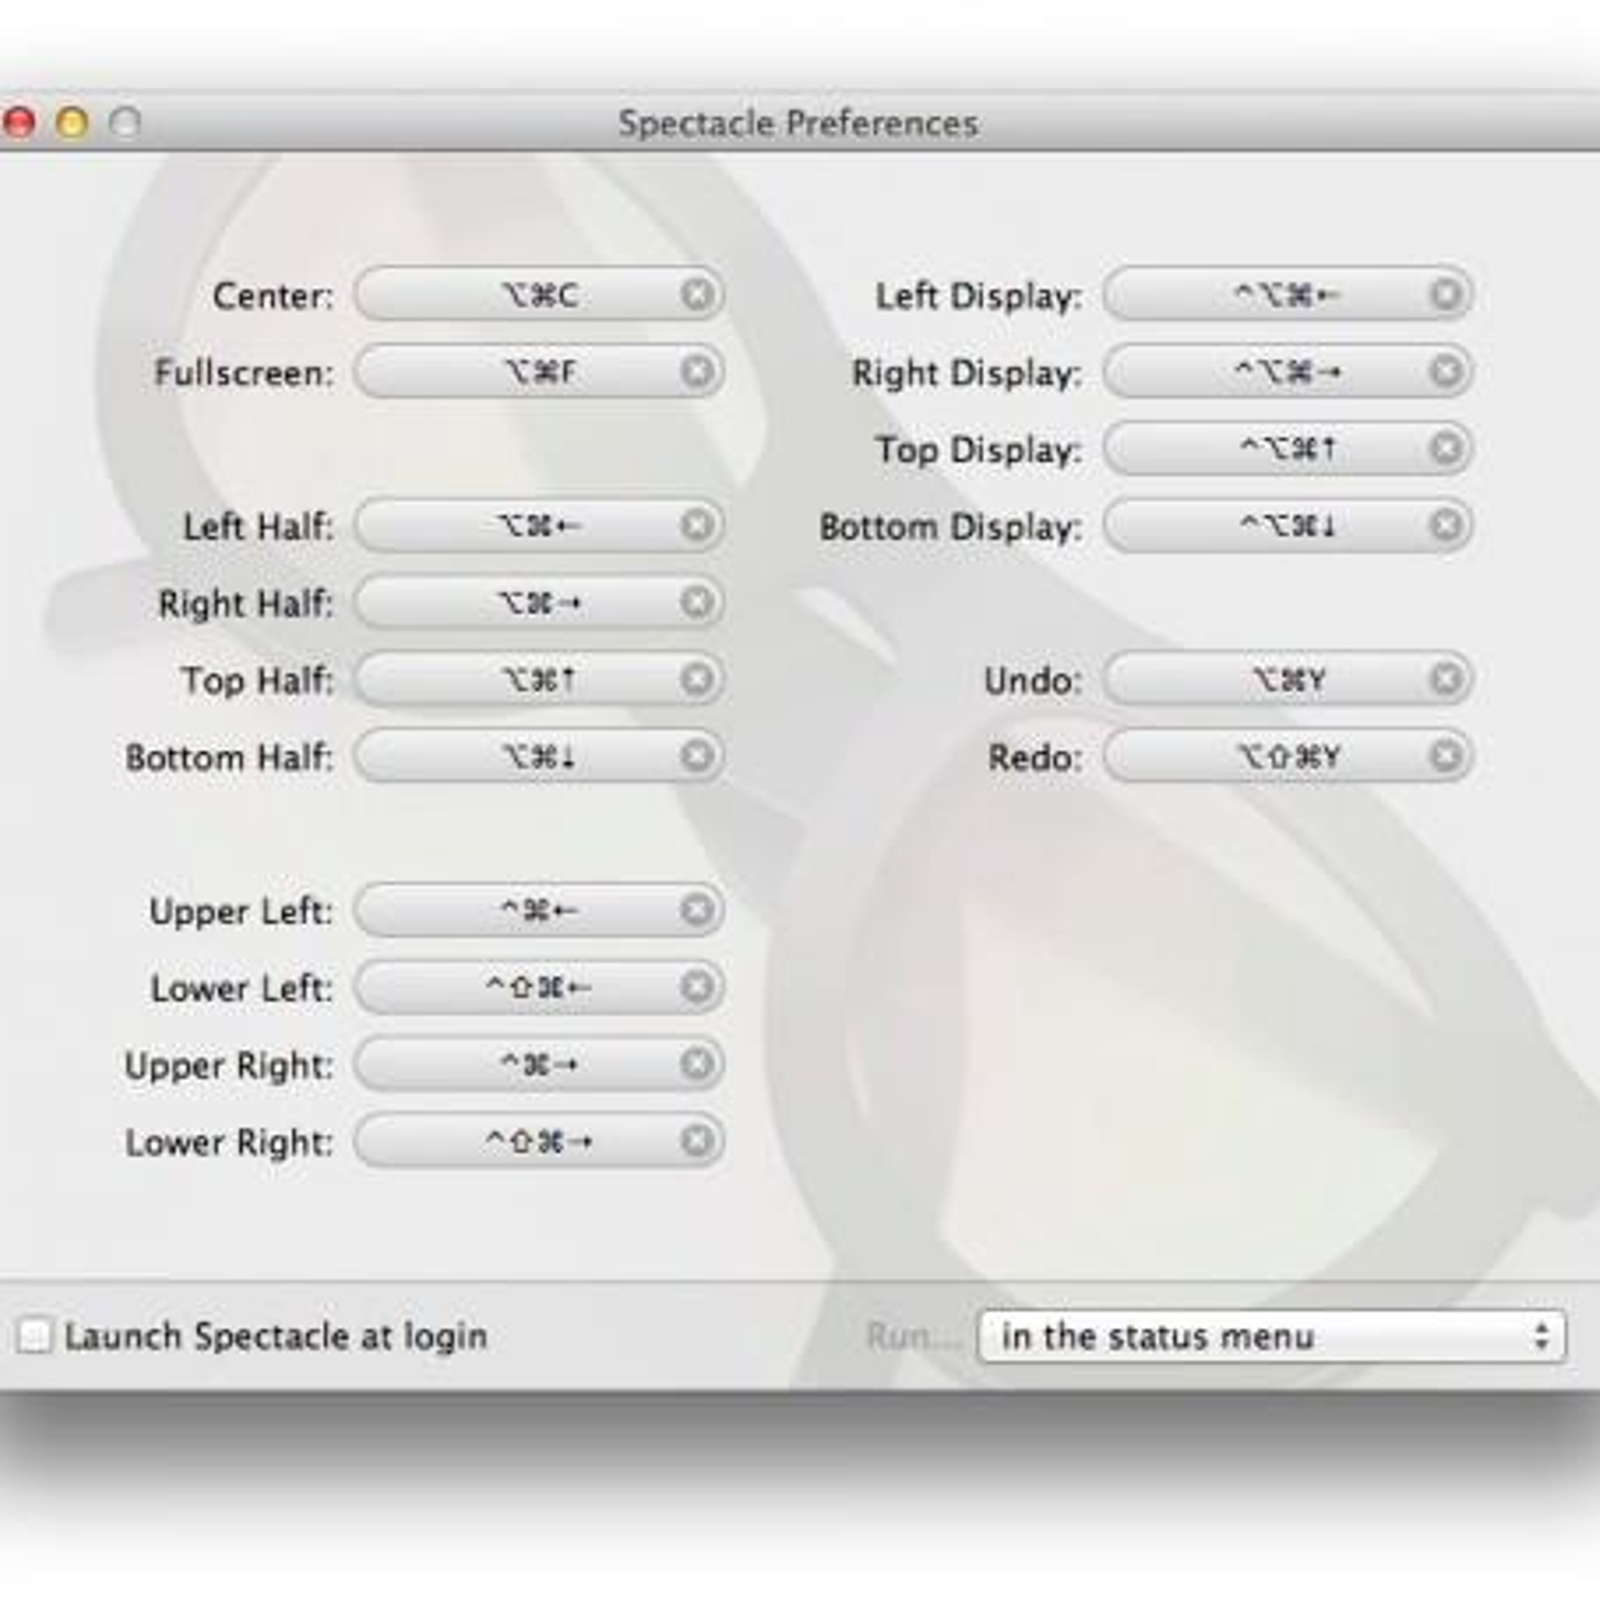Click the Lower Left shortcut field
This screenshot has width=1600, height=1600.
click(x=539, y=987)
